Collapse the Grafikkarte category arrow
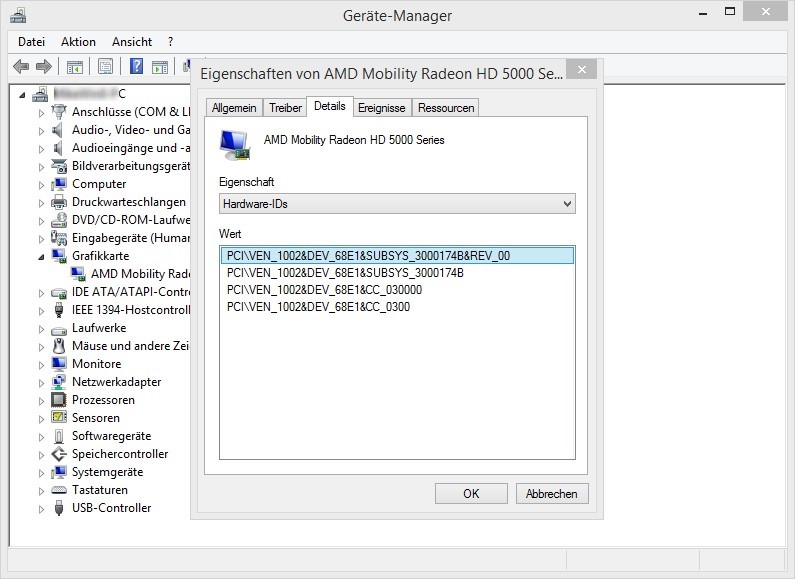795x579 pixels. [41, 257]
